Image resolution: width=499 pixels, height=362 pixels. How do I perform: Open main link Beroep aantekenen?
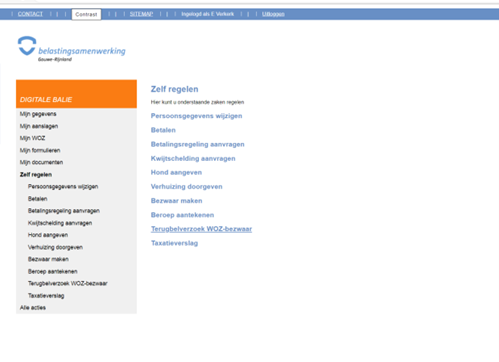coord(182,215)
